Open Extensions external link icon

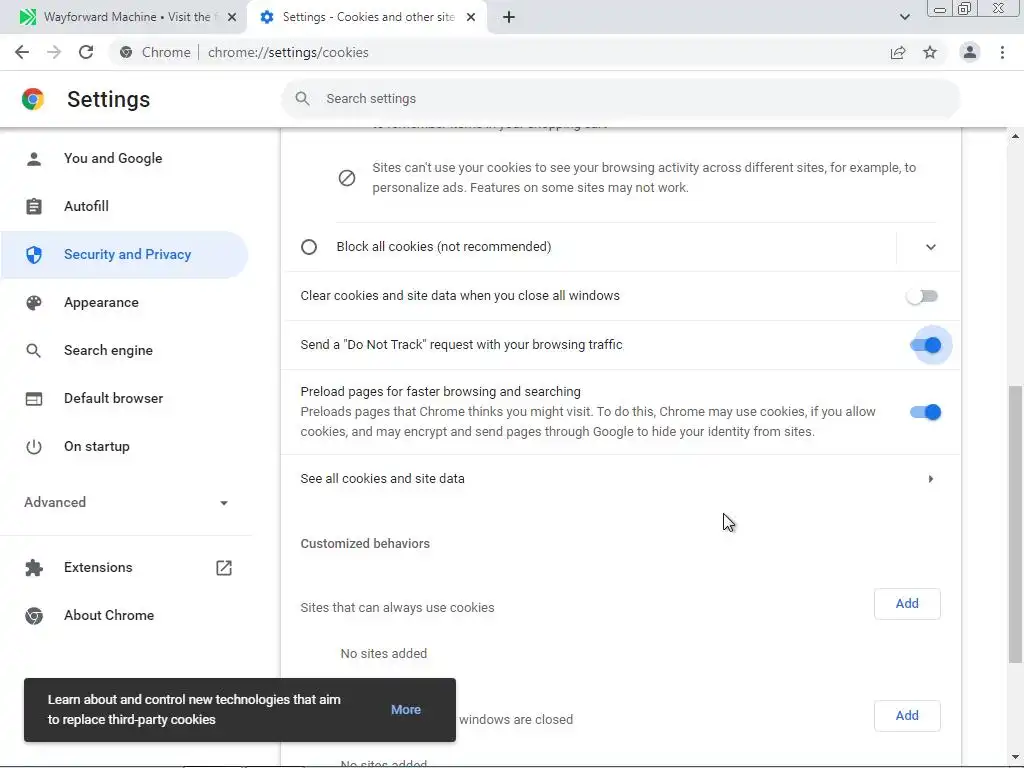(x=224, y=568)
